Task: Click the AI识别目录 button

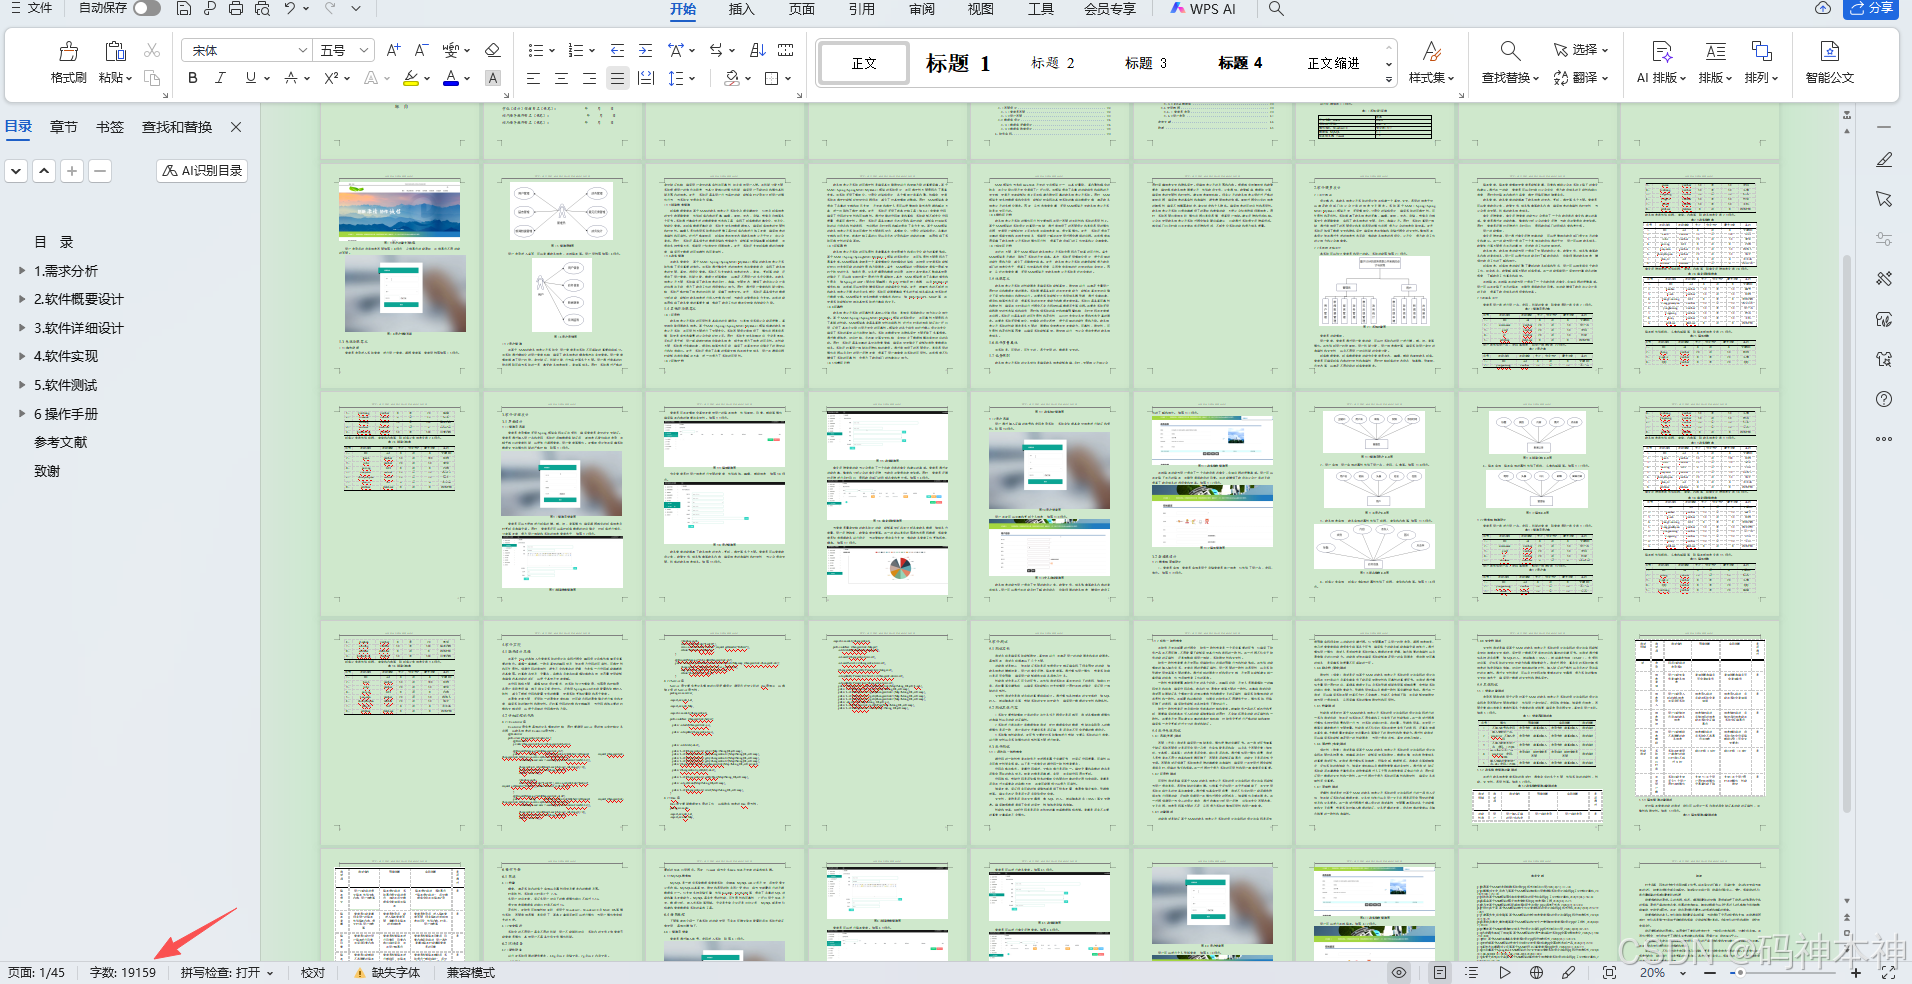Action: (202, 171)
